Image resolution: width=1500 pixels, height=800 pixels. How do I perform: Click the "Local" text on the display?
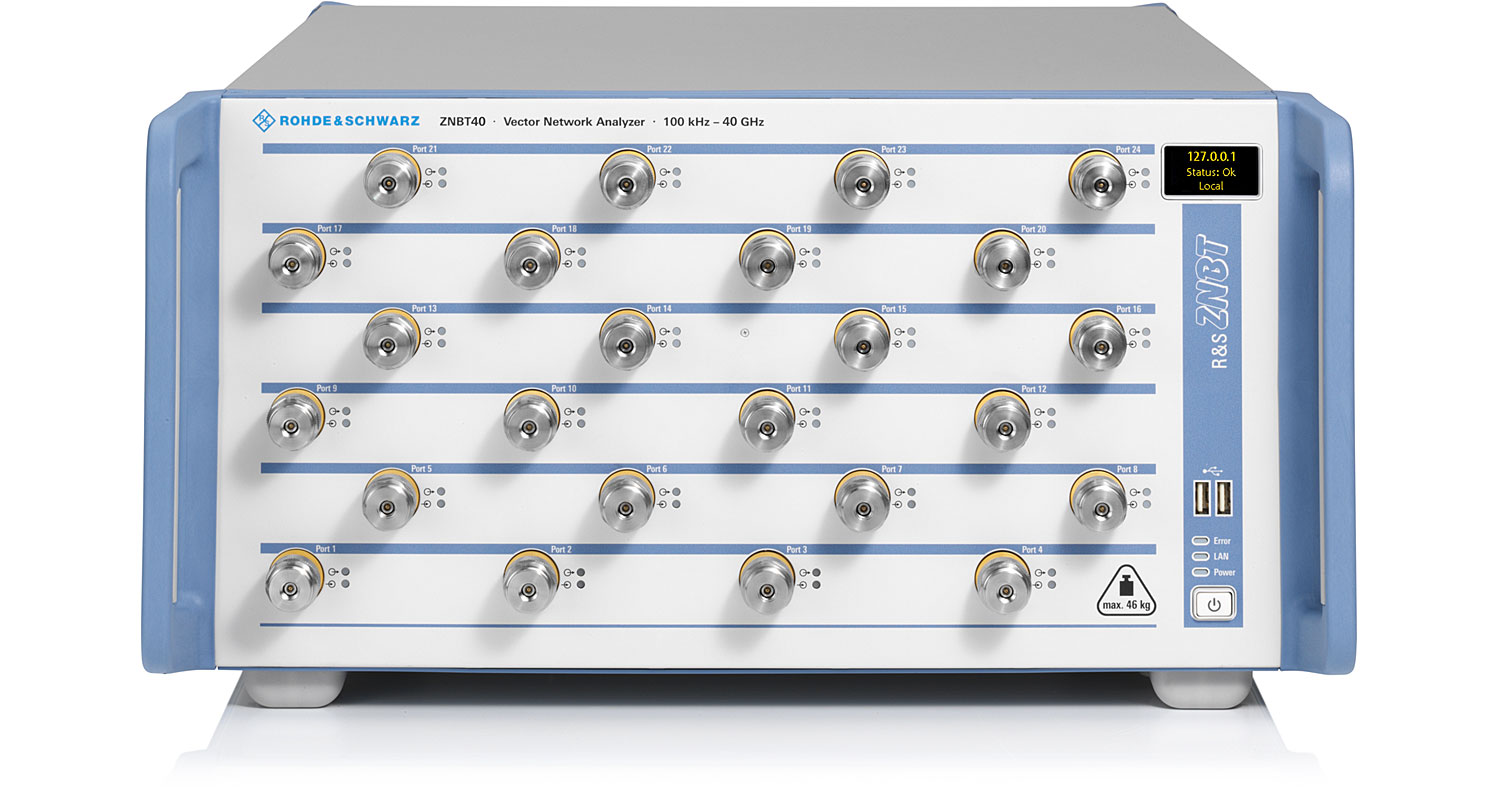[1211, 186]
